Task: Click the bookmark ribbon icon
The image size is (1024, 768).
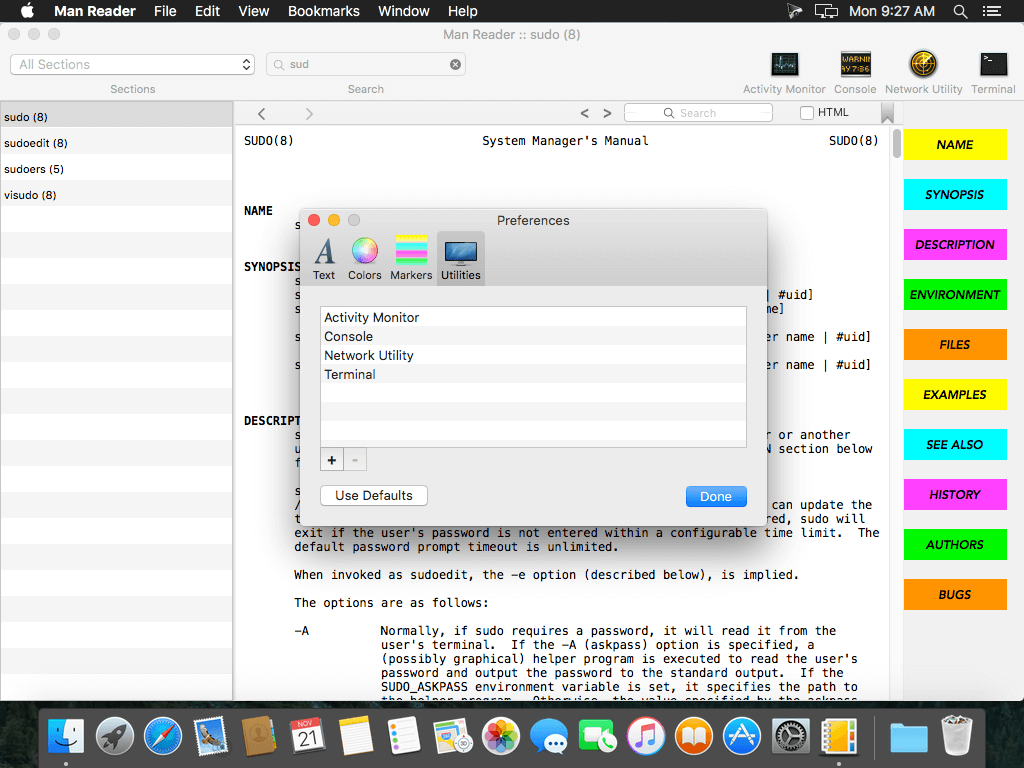Action: coord(887,113)
